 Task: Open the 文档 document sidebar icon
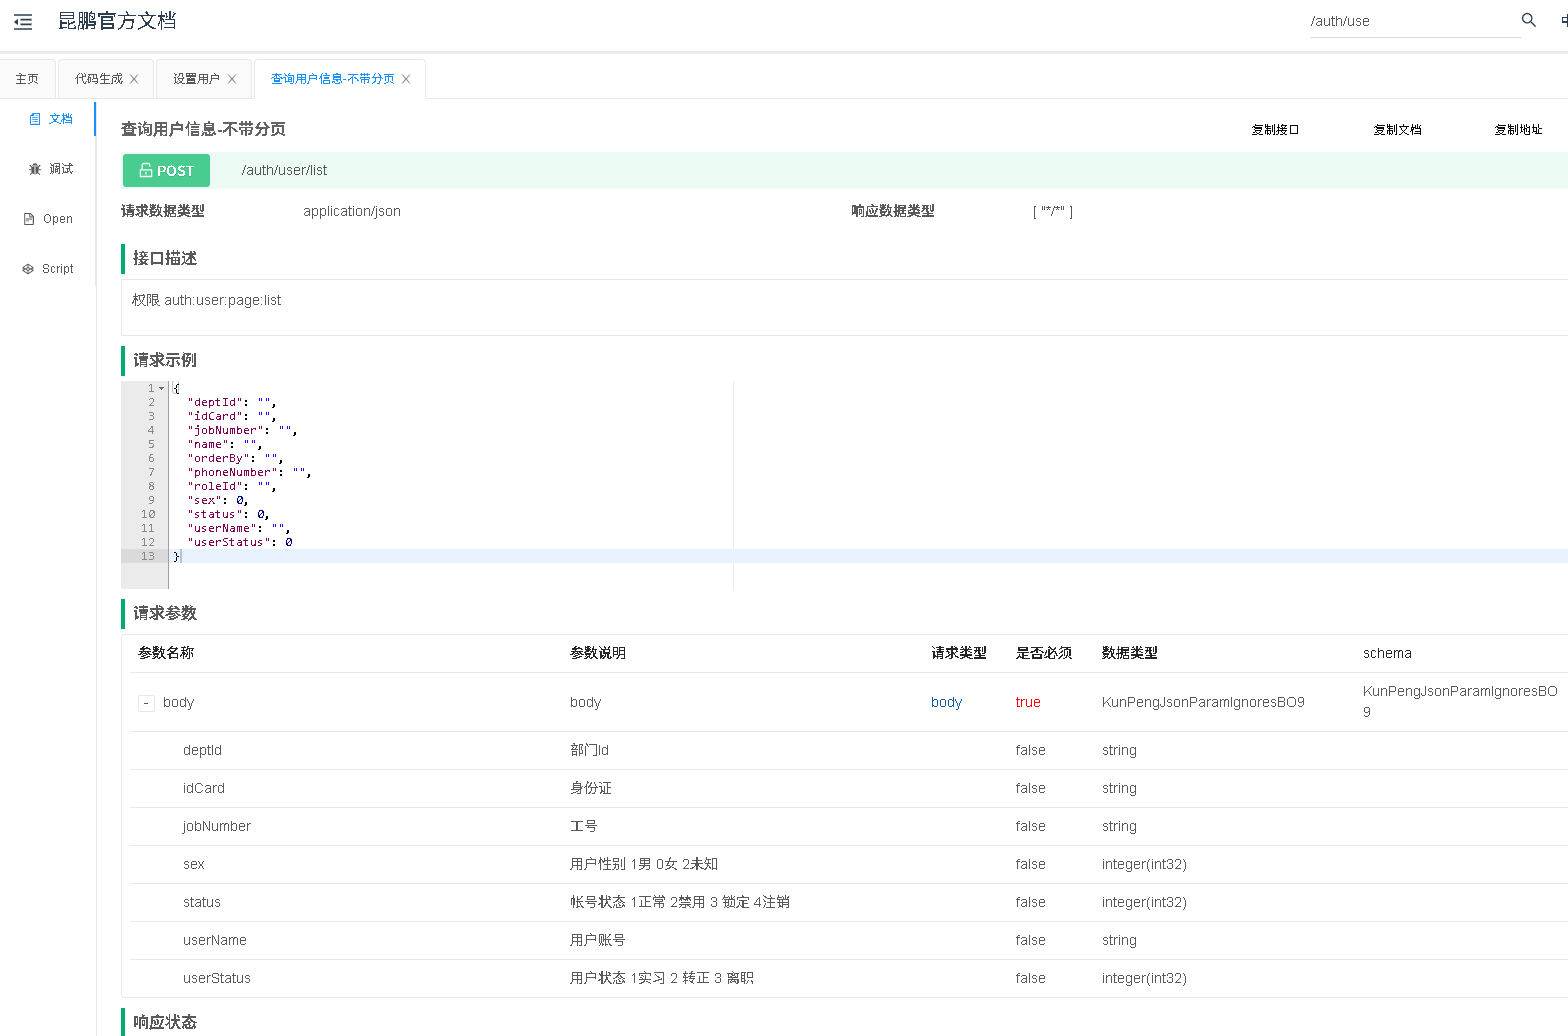[35, 119]
